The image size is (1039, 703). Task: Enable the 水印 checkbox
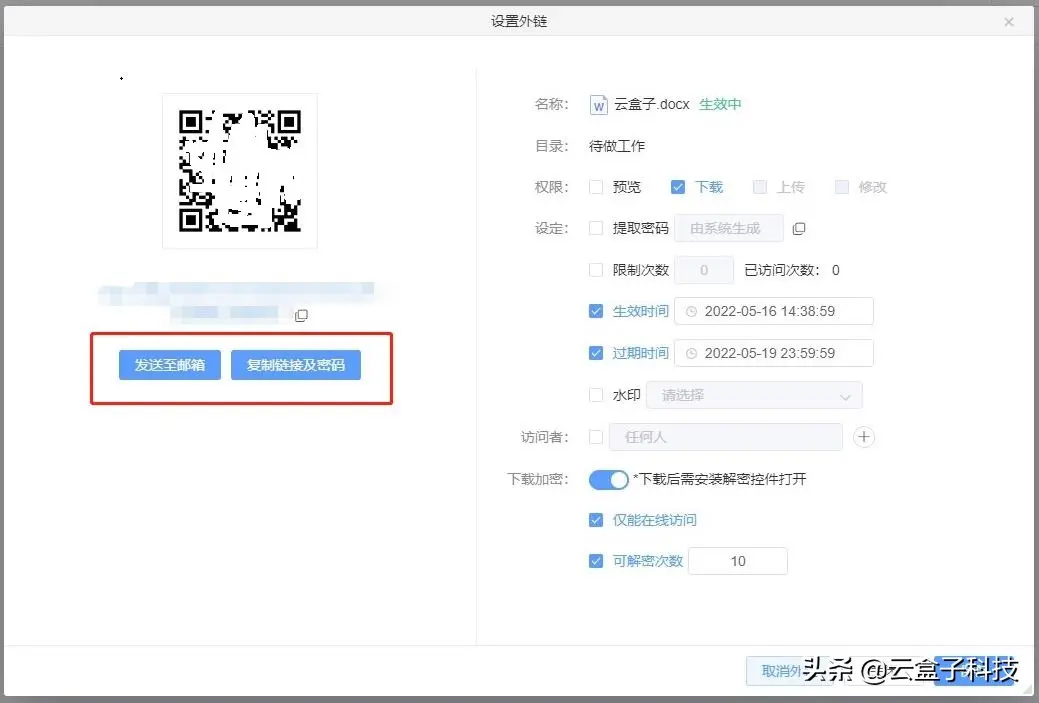596,395
